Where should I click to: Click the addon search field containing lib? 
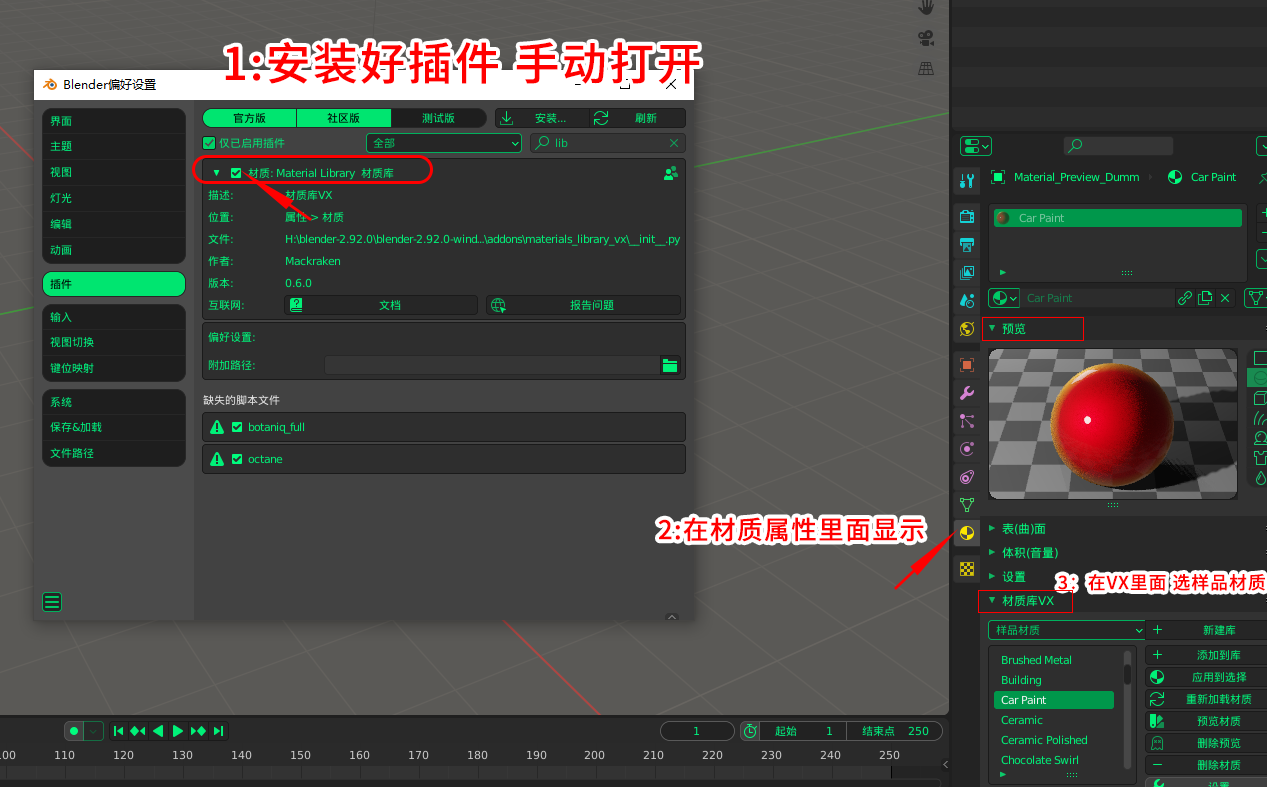coord(608,143)
